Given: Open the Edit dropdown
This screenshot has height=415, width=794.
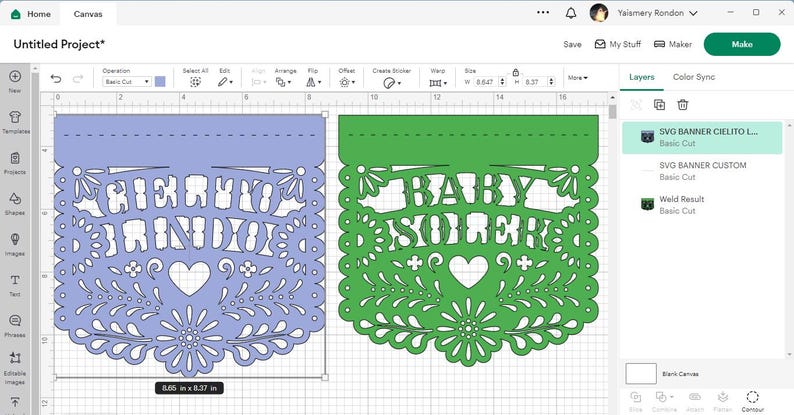Looking at the screenshot, I should [x=225, y=82].
